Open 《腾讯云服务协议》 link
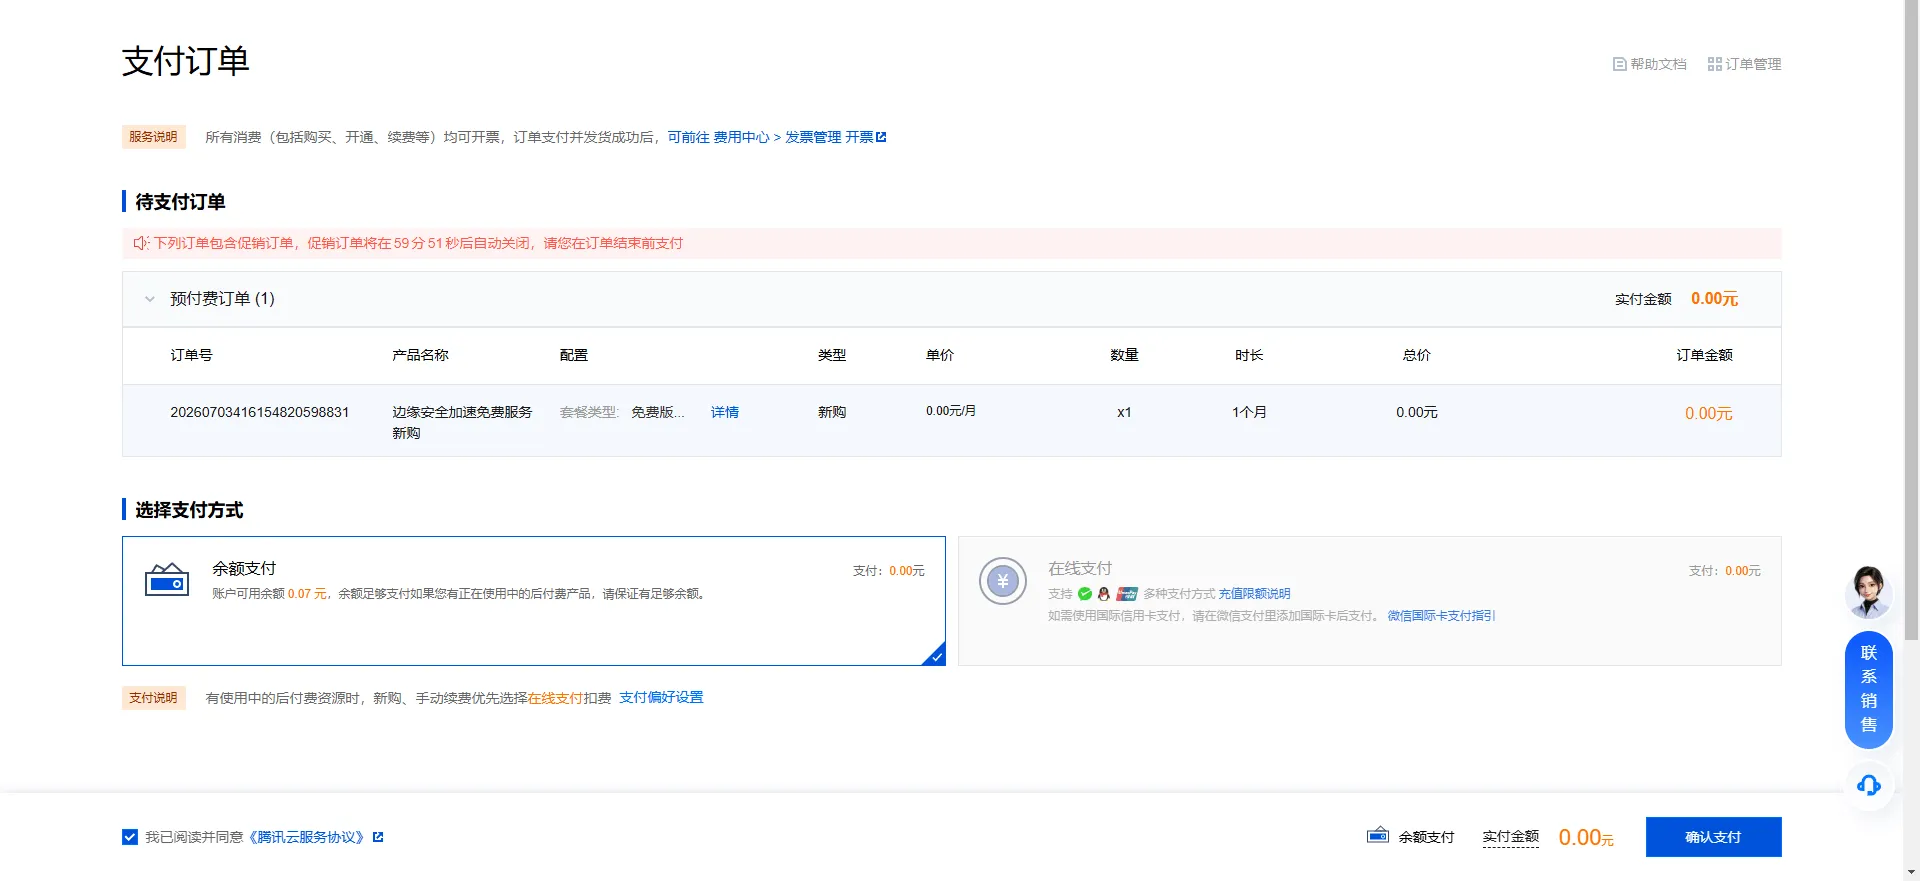Screen dimensions: 1920x881 point(306,837)
